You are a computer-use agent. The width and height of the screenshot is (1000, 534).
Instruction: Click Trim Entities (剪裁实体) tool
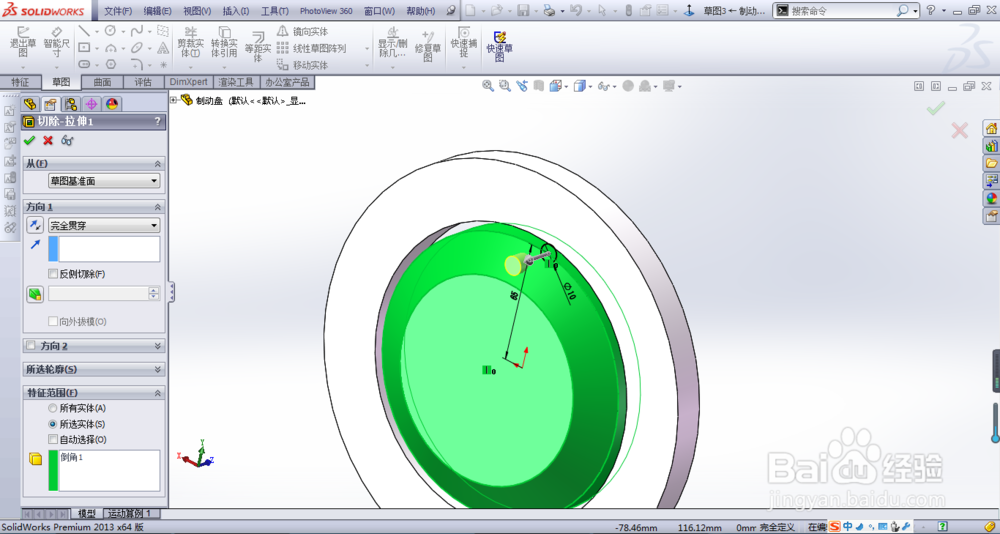190,43
